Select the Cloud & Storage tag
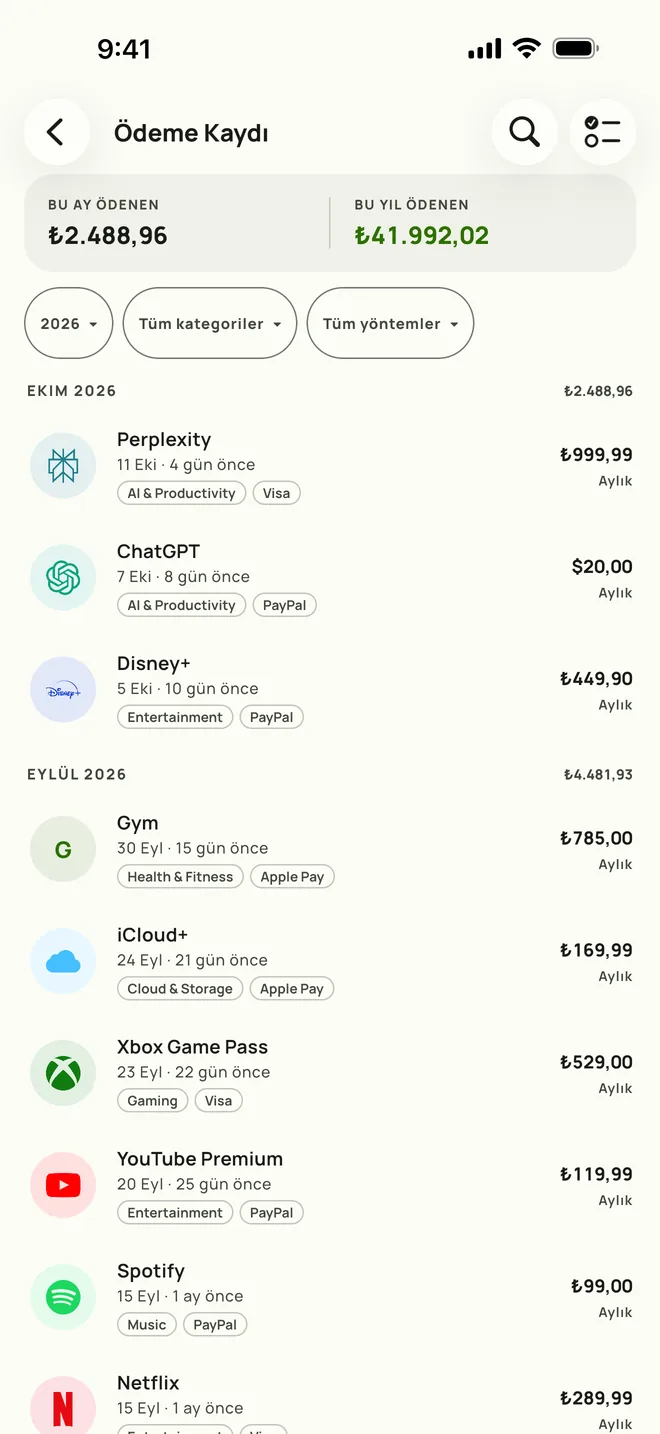Viewport: 660px width, 1434px height. (180, 989)
